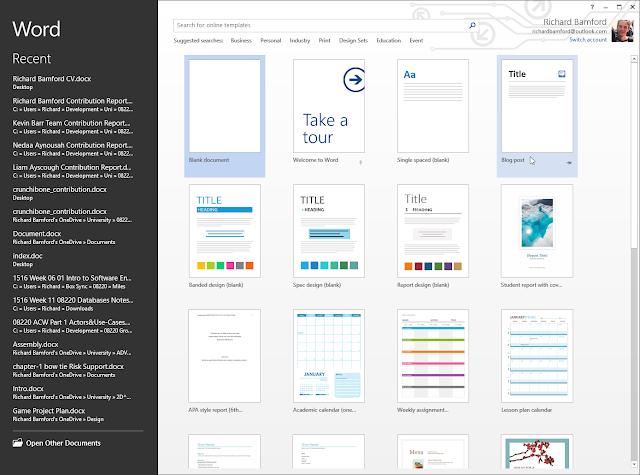
Task: Open the APA style report template
Action: (224, 356)
